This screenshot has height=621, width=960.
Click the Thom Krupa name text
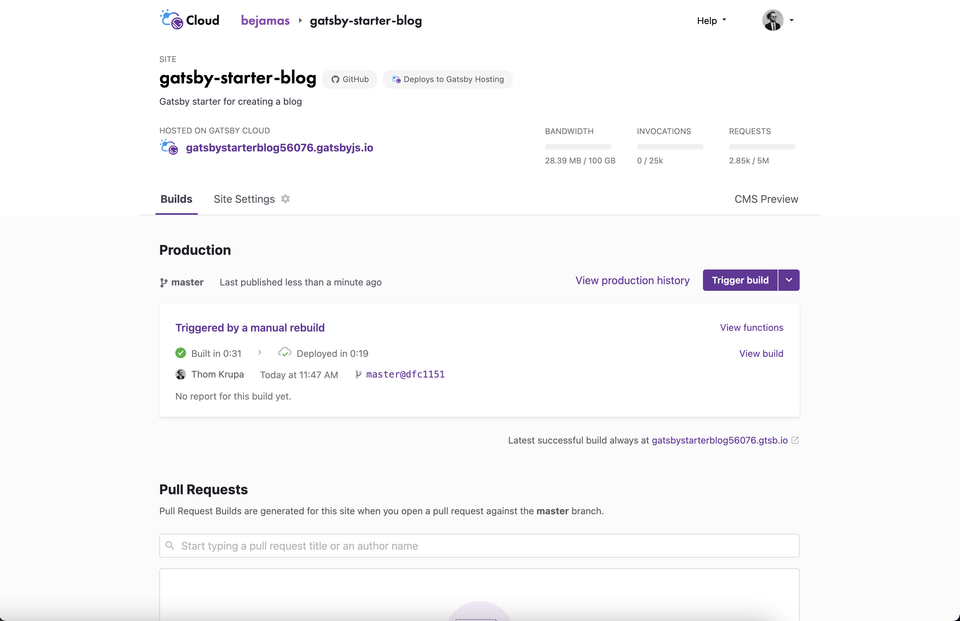[217, 374]
